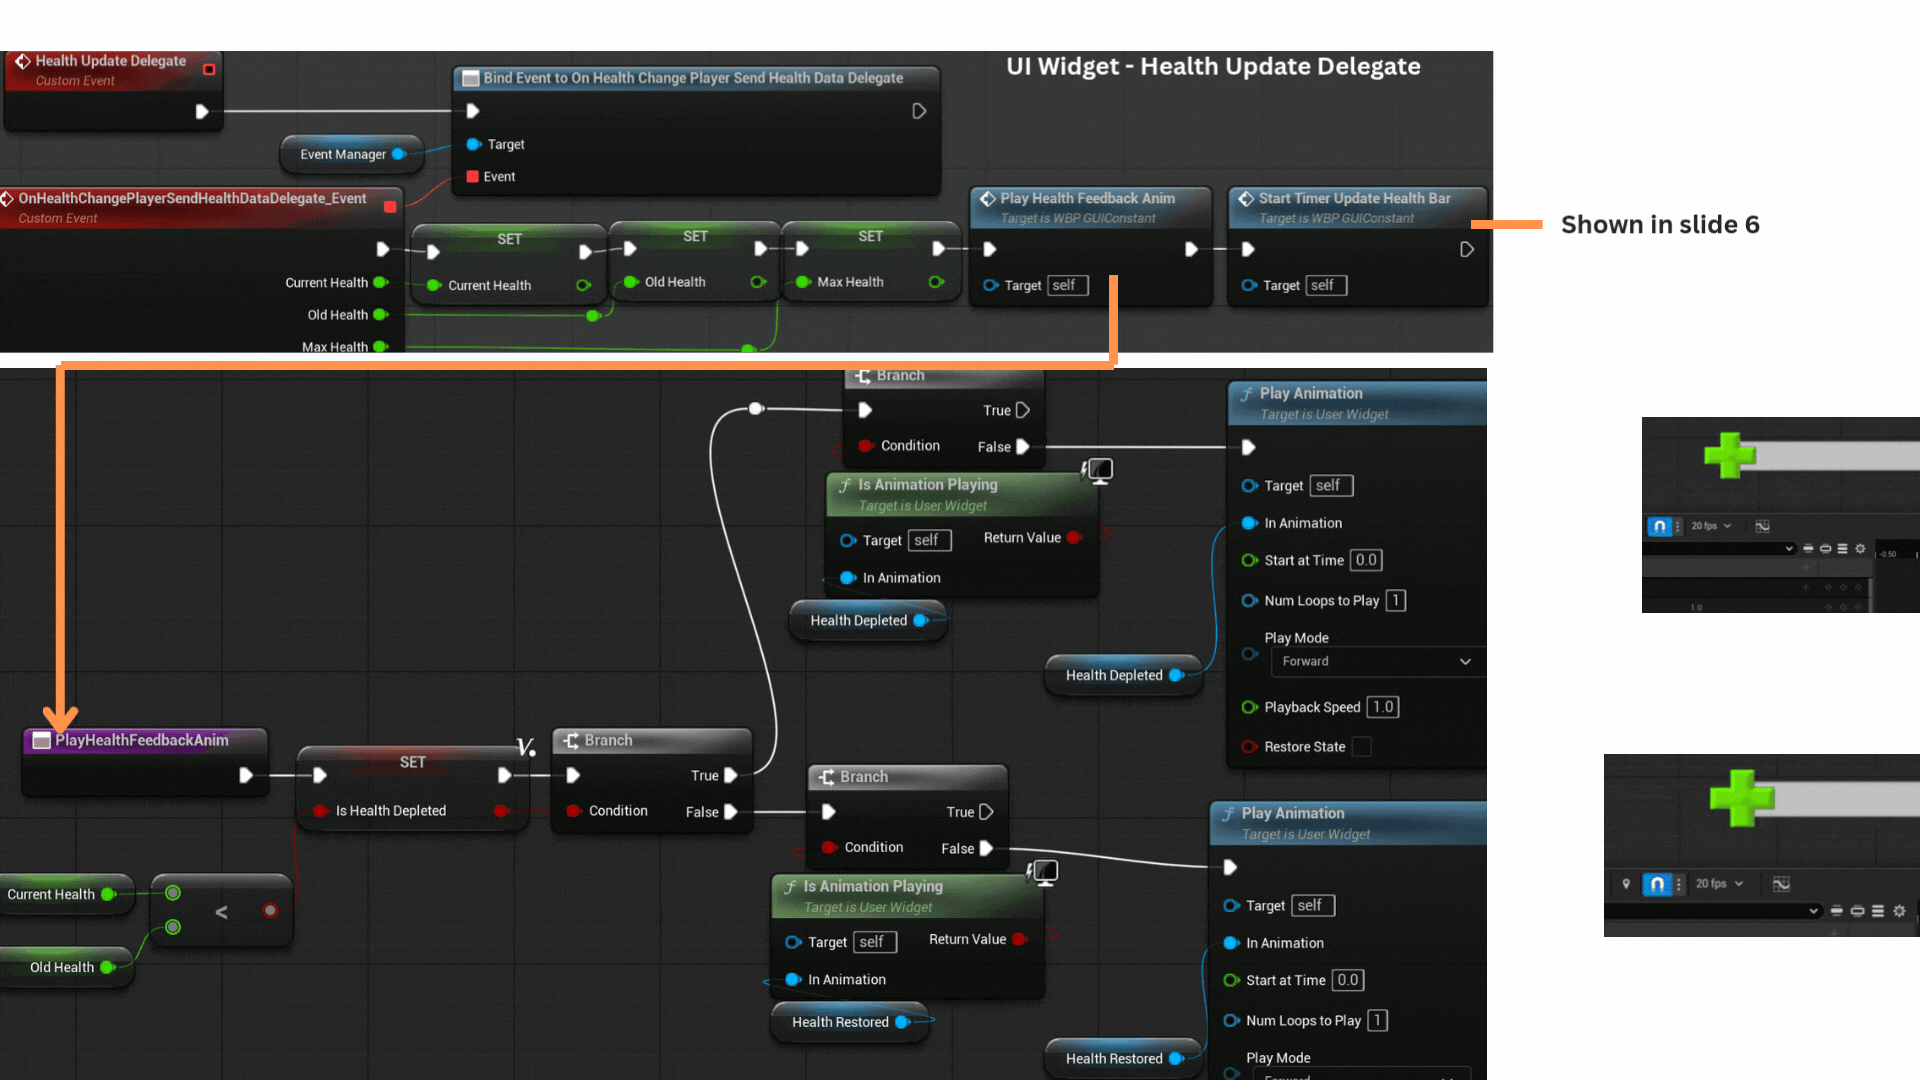Click the Playback Speed 1.0 input field

[x=1382, y=707]
